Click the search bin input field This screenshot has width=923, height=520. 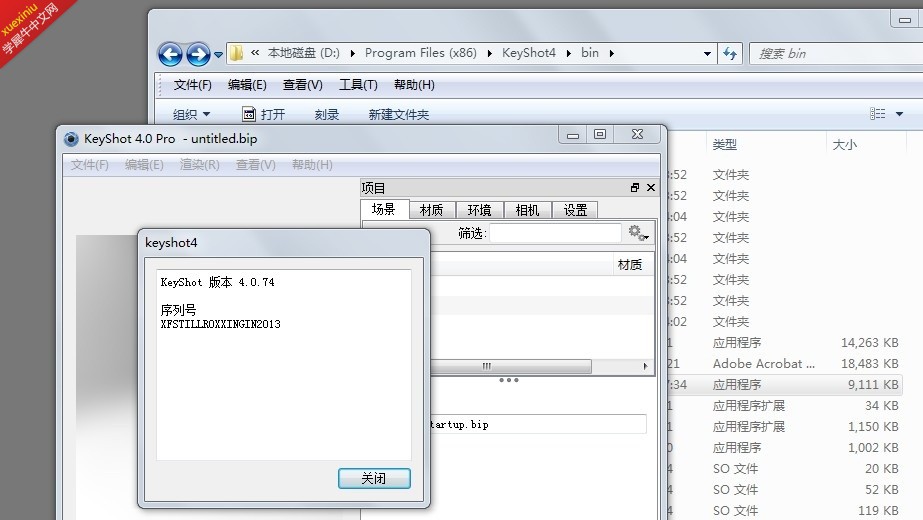coord(836,54)
